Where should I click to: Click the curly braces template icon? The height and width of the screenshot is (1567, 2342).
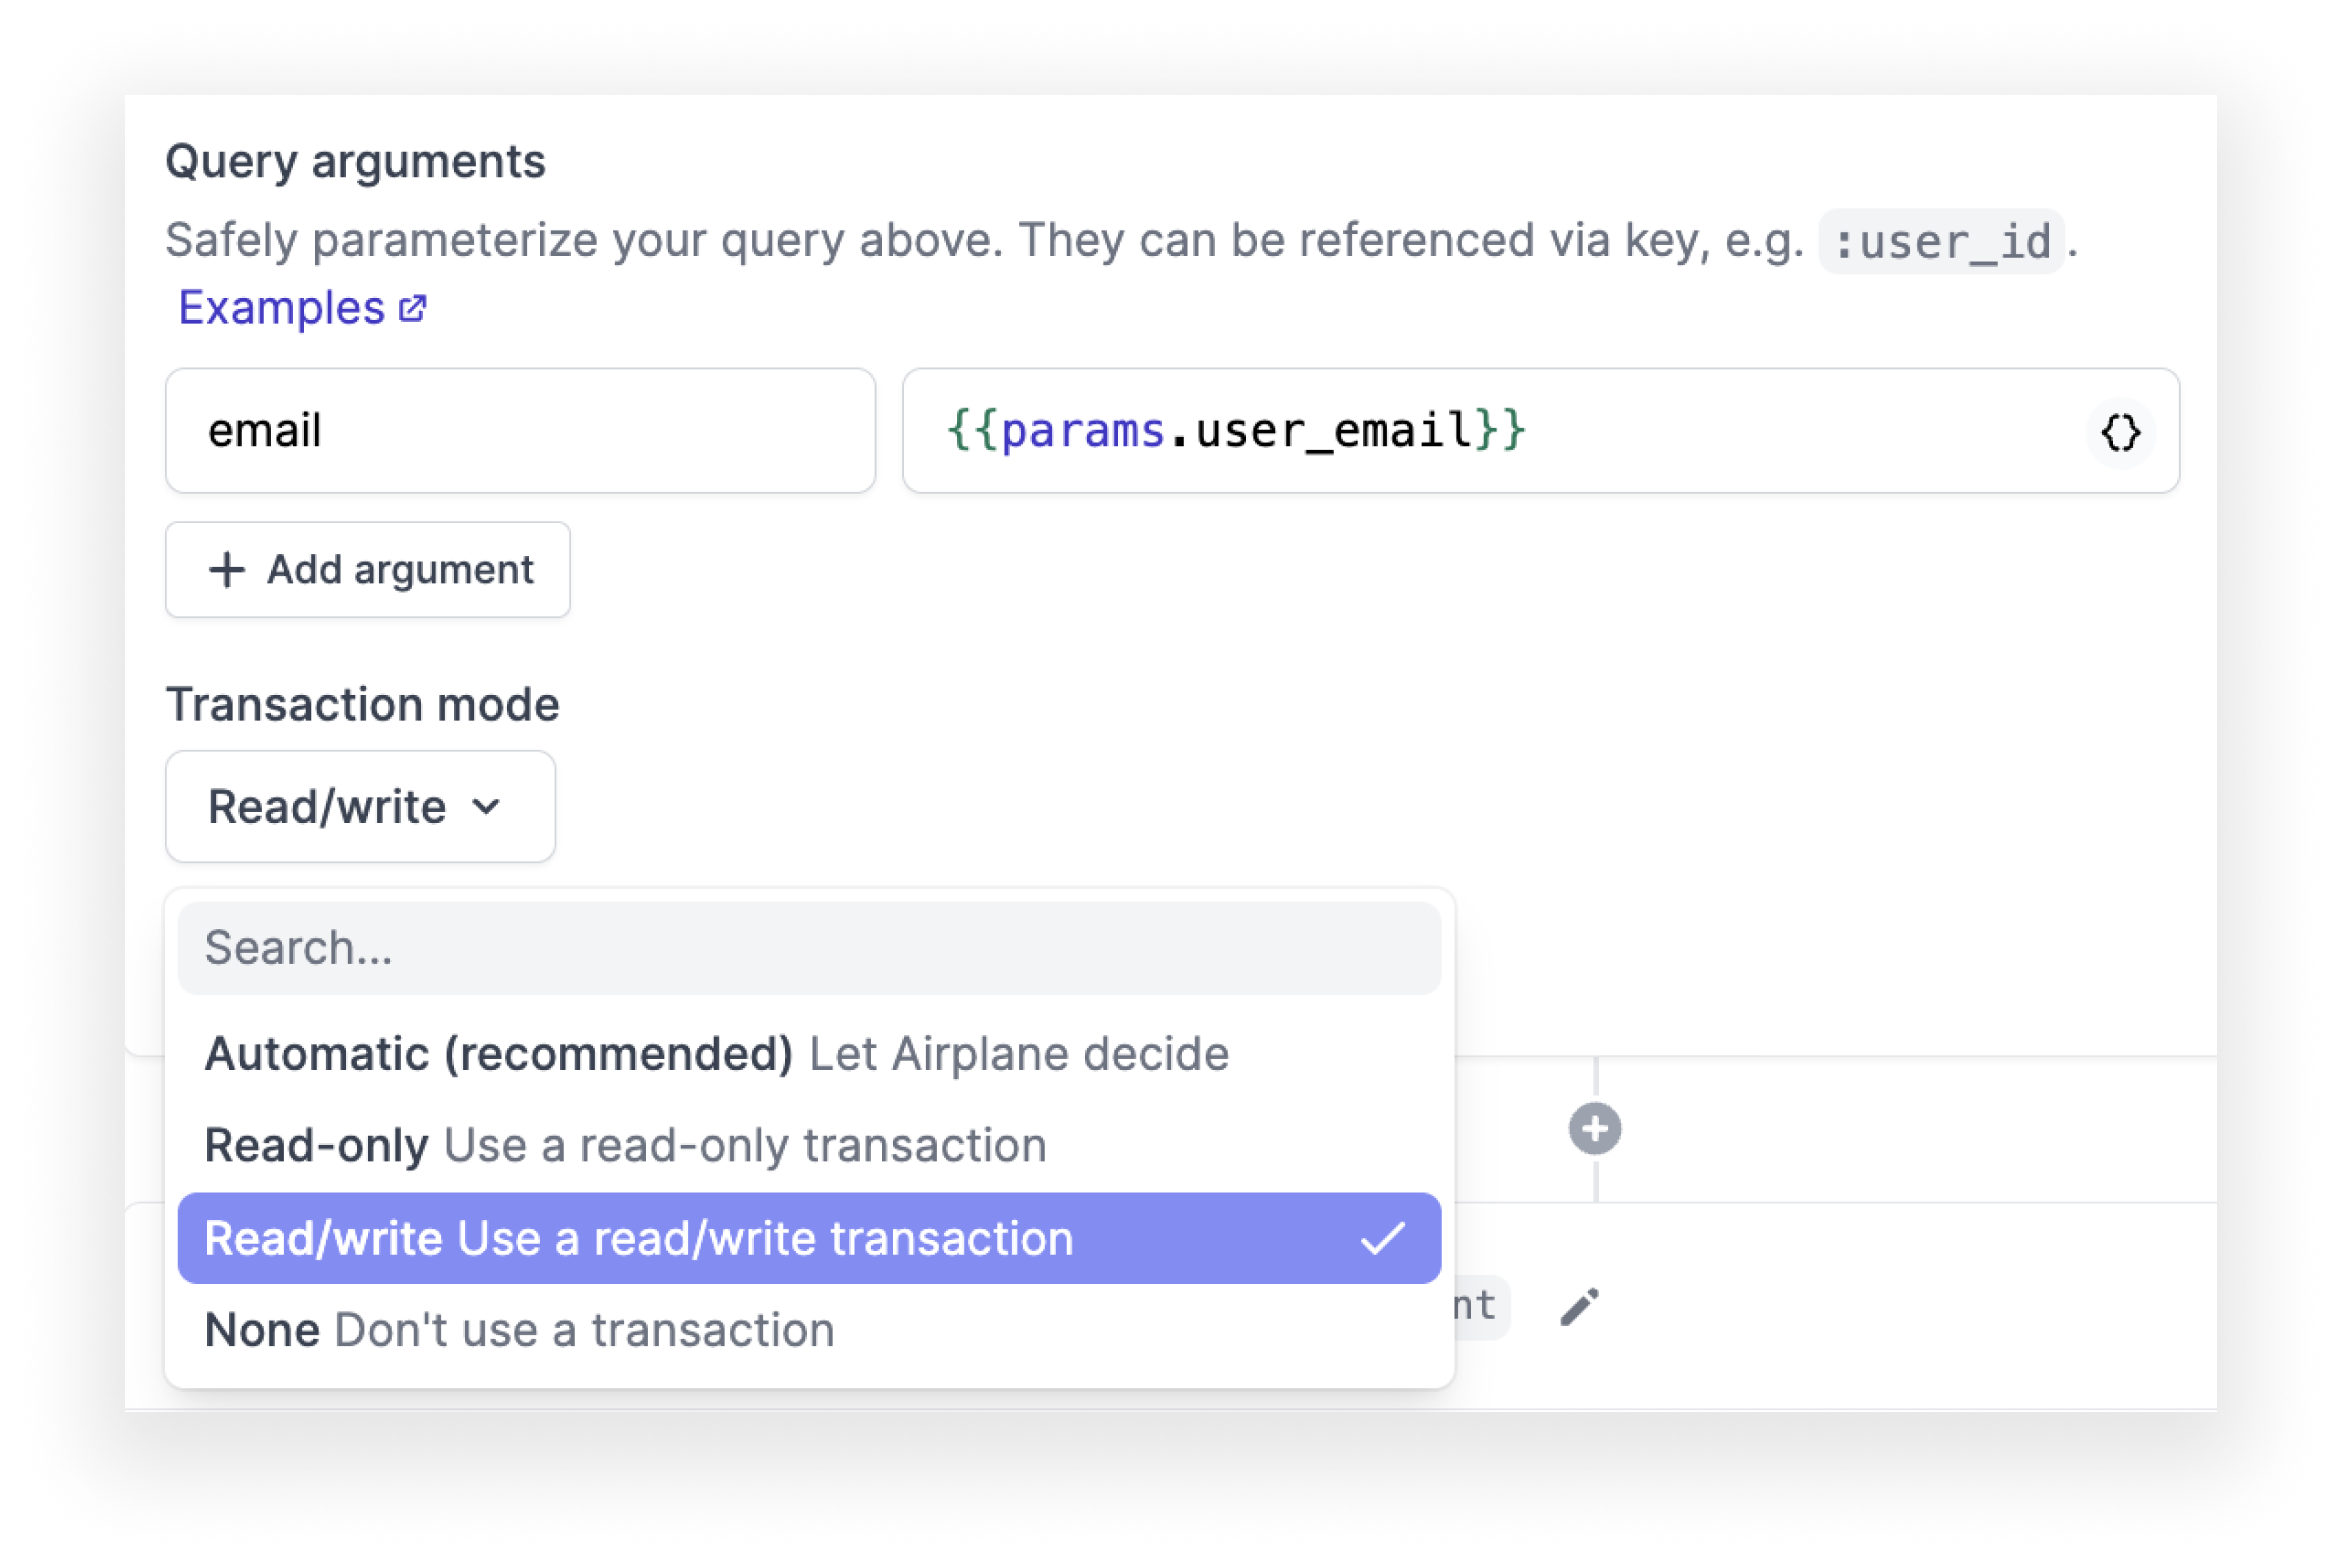coord(2120,432)
